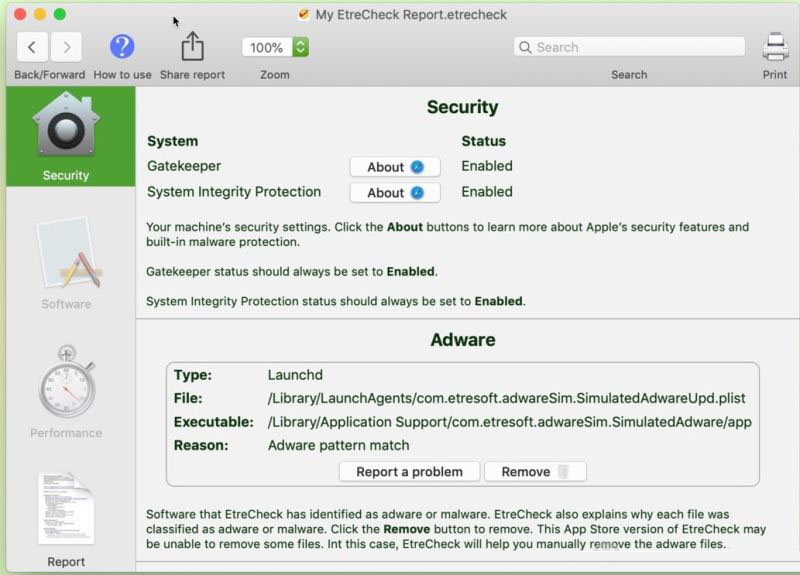Click the green full-screen window button

pos(60,14)
